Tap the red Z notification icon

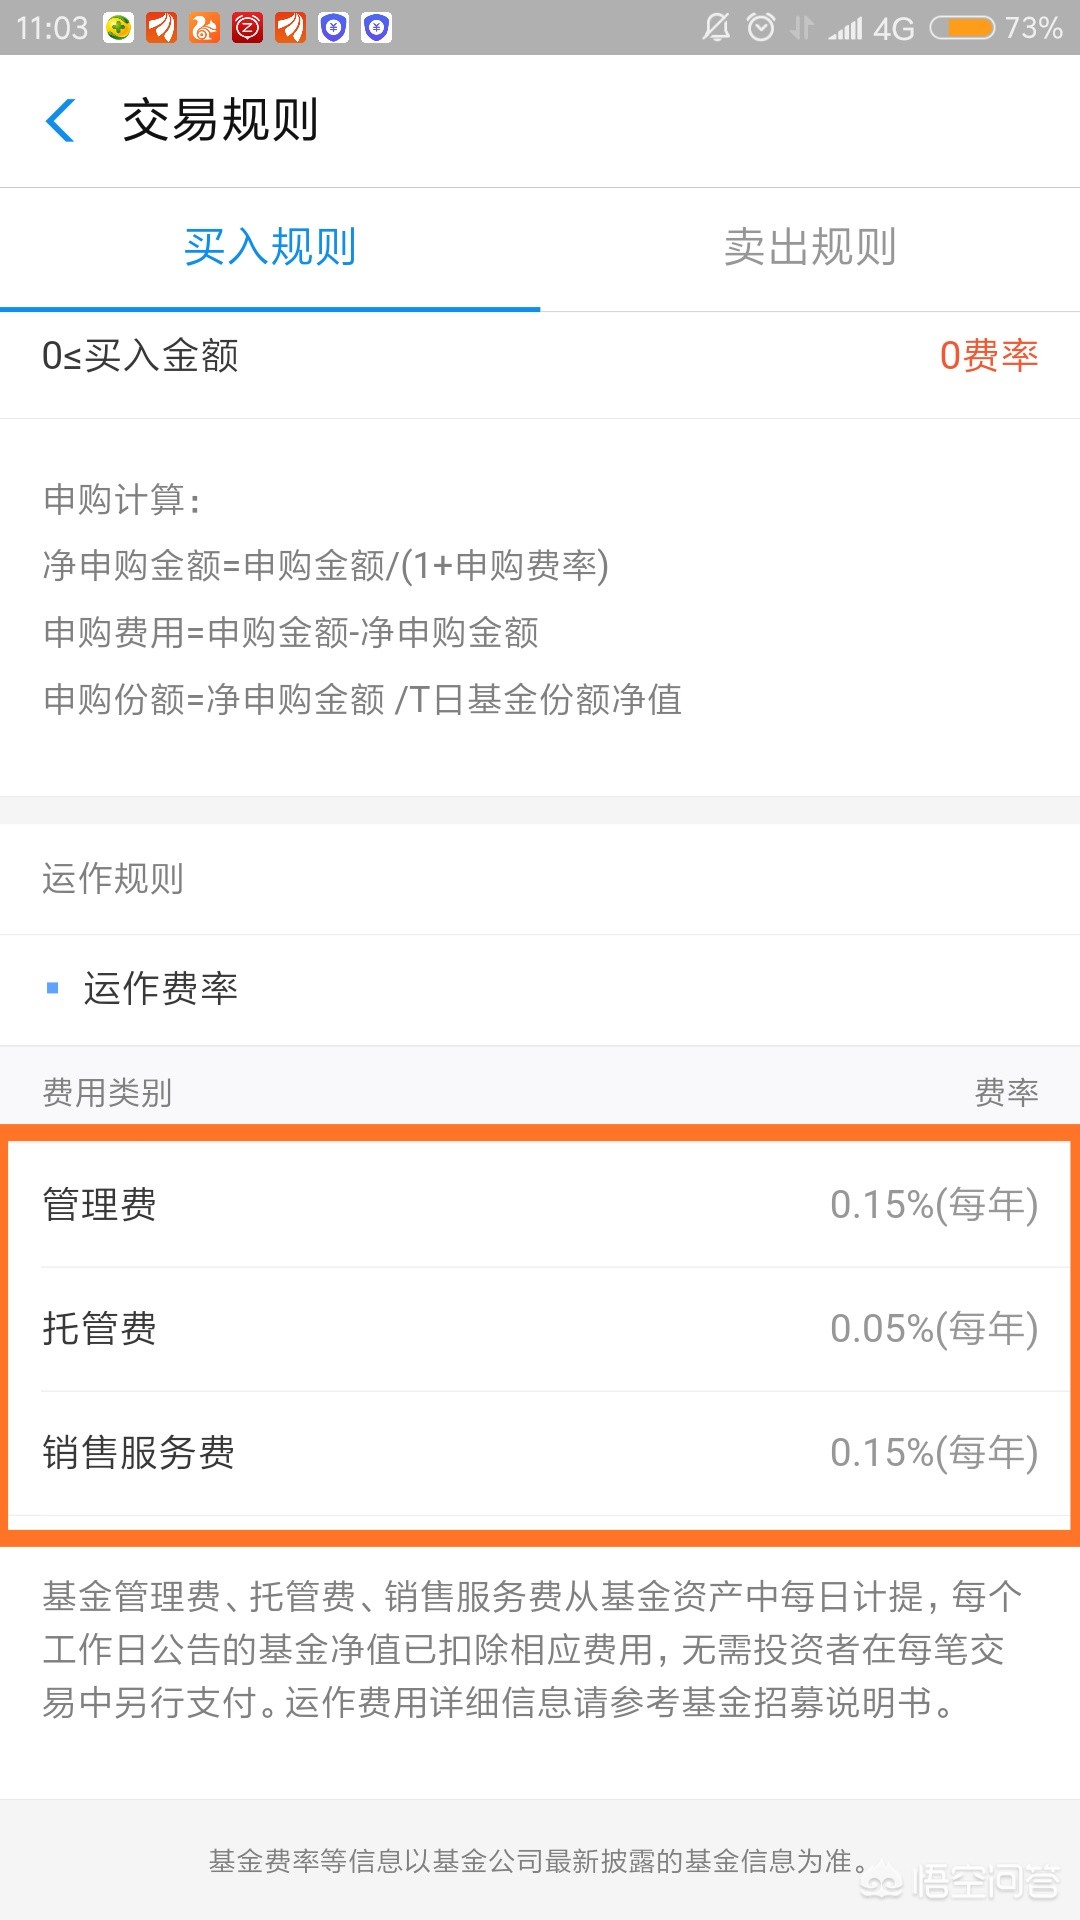pos(247,28)
